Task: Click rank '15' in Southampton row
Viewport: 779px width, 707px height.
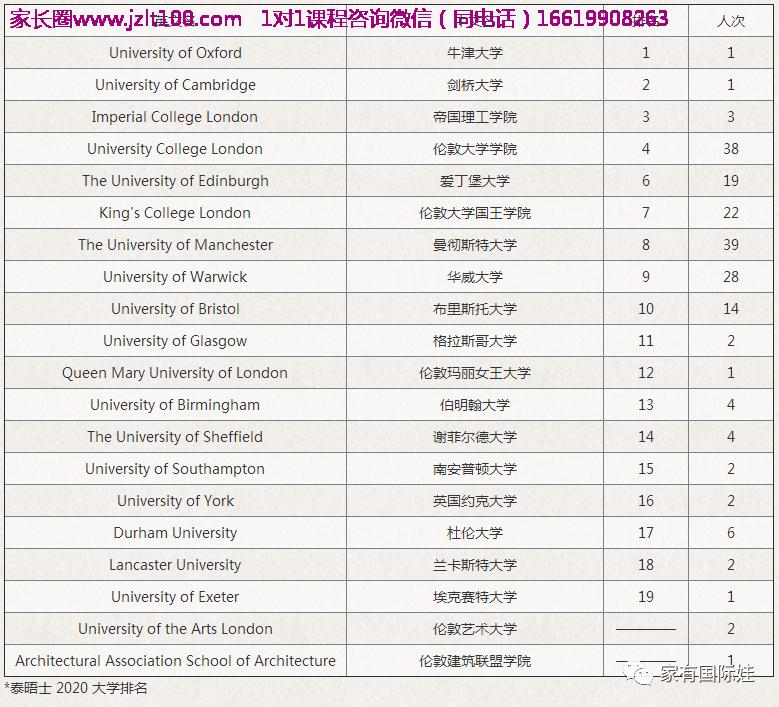Action: point(646,469)
